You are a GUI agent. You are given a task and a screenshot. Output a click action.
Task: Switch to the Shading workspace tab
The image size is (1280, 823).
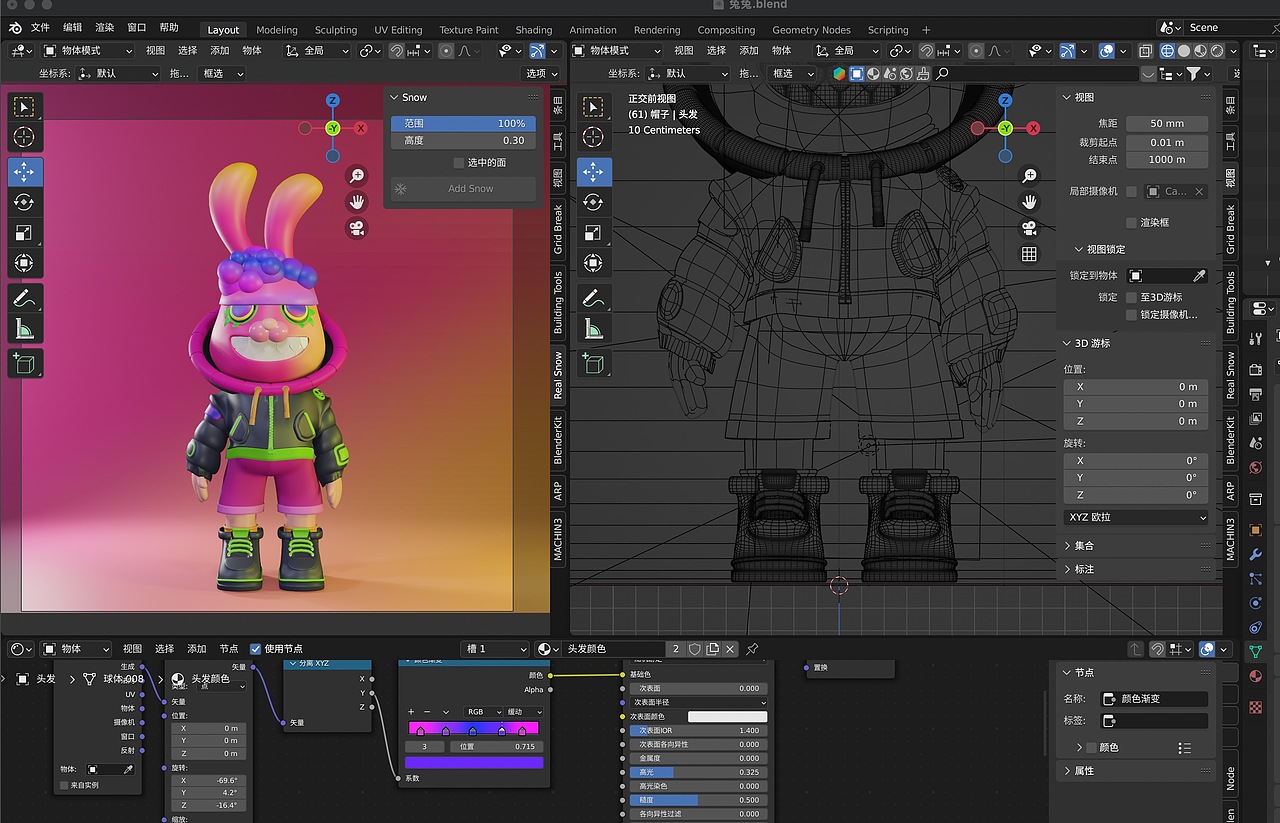pos(534,30)
